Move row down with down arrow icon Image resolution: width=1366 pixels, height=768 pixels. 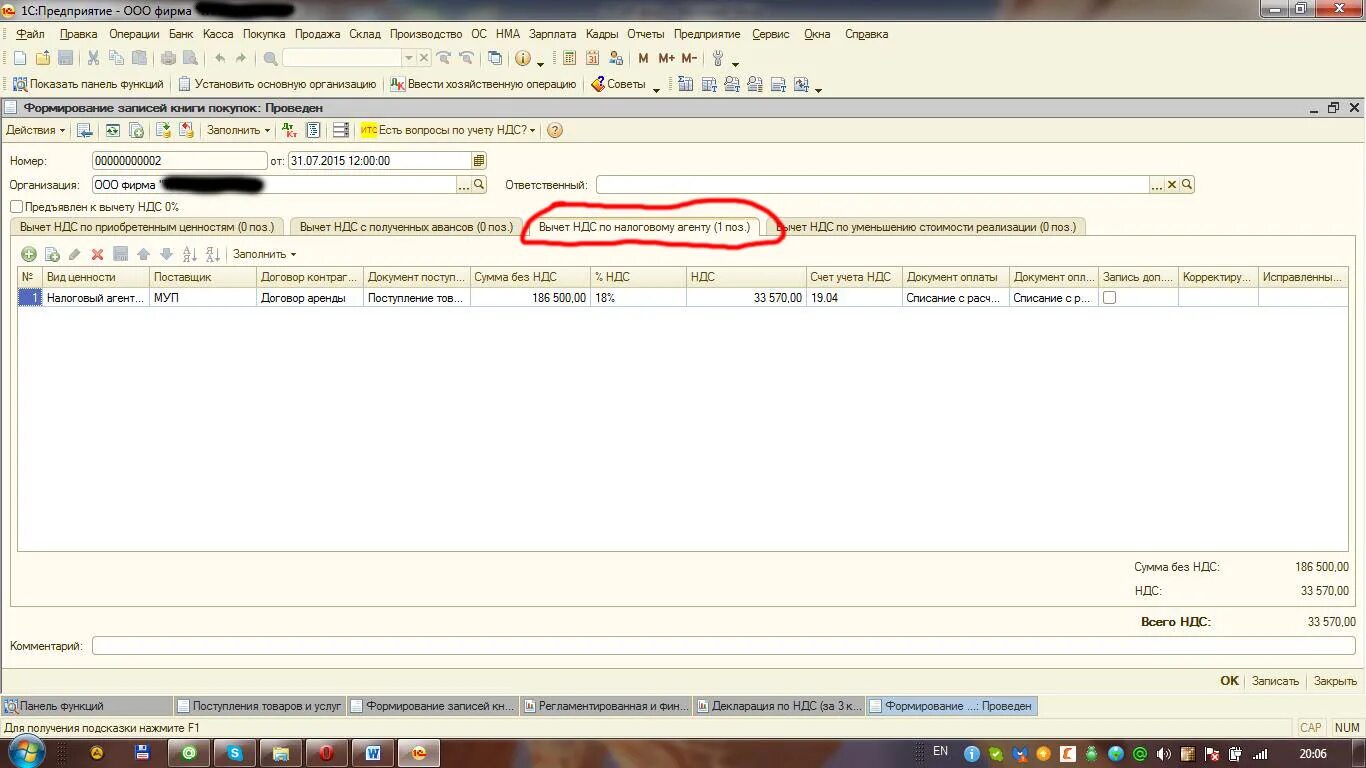[166, 254]
